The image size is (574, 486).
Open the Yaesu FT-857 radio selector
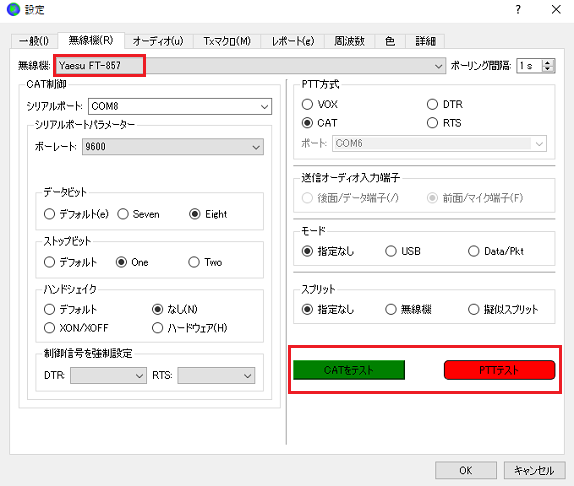click(250, 66)
